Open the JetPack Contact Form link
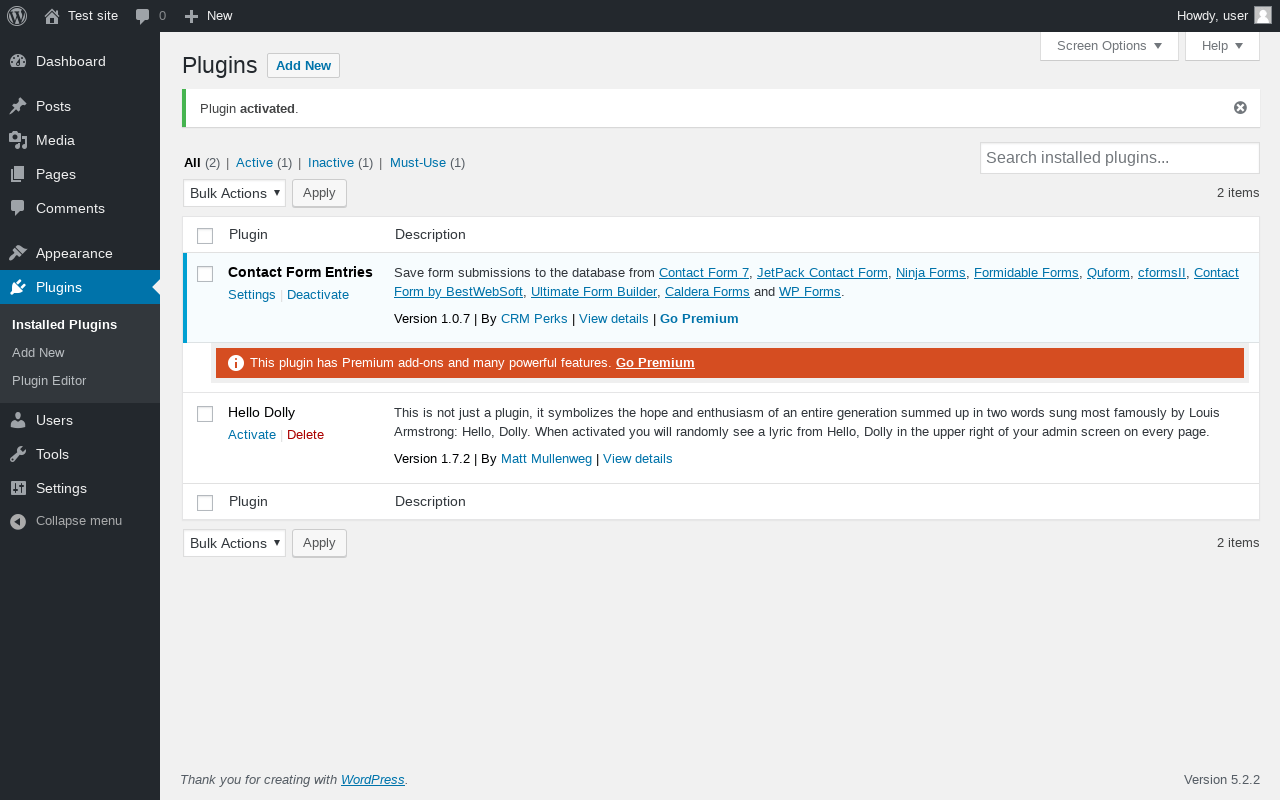Viewport: 1280px width, 800px height. click(822, 273)
